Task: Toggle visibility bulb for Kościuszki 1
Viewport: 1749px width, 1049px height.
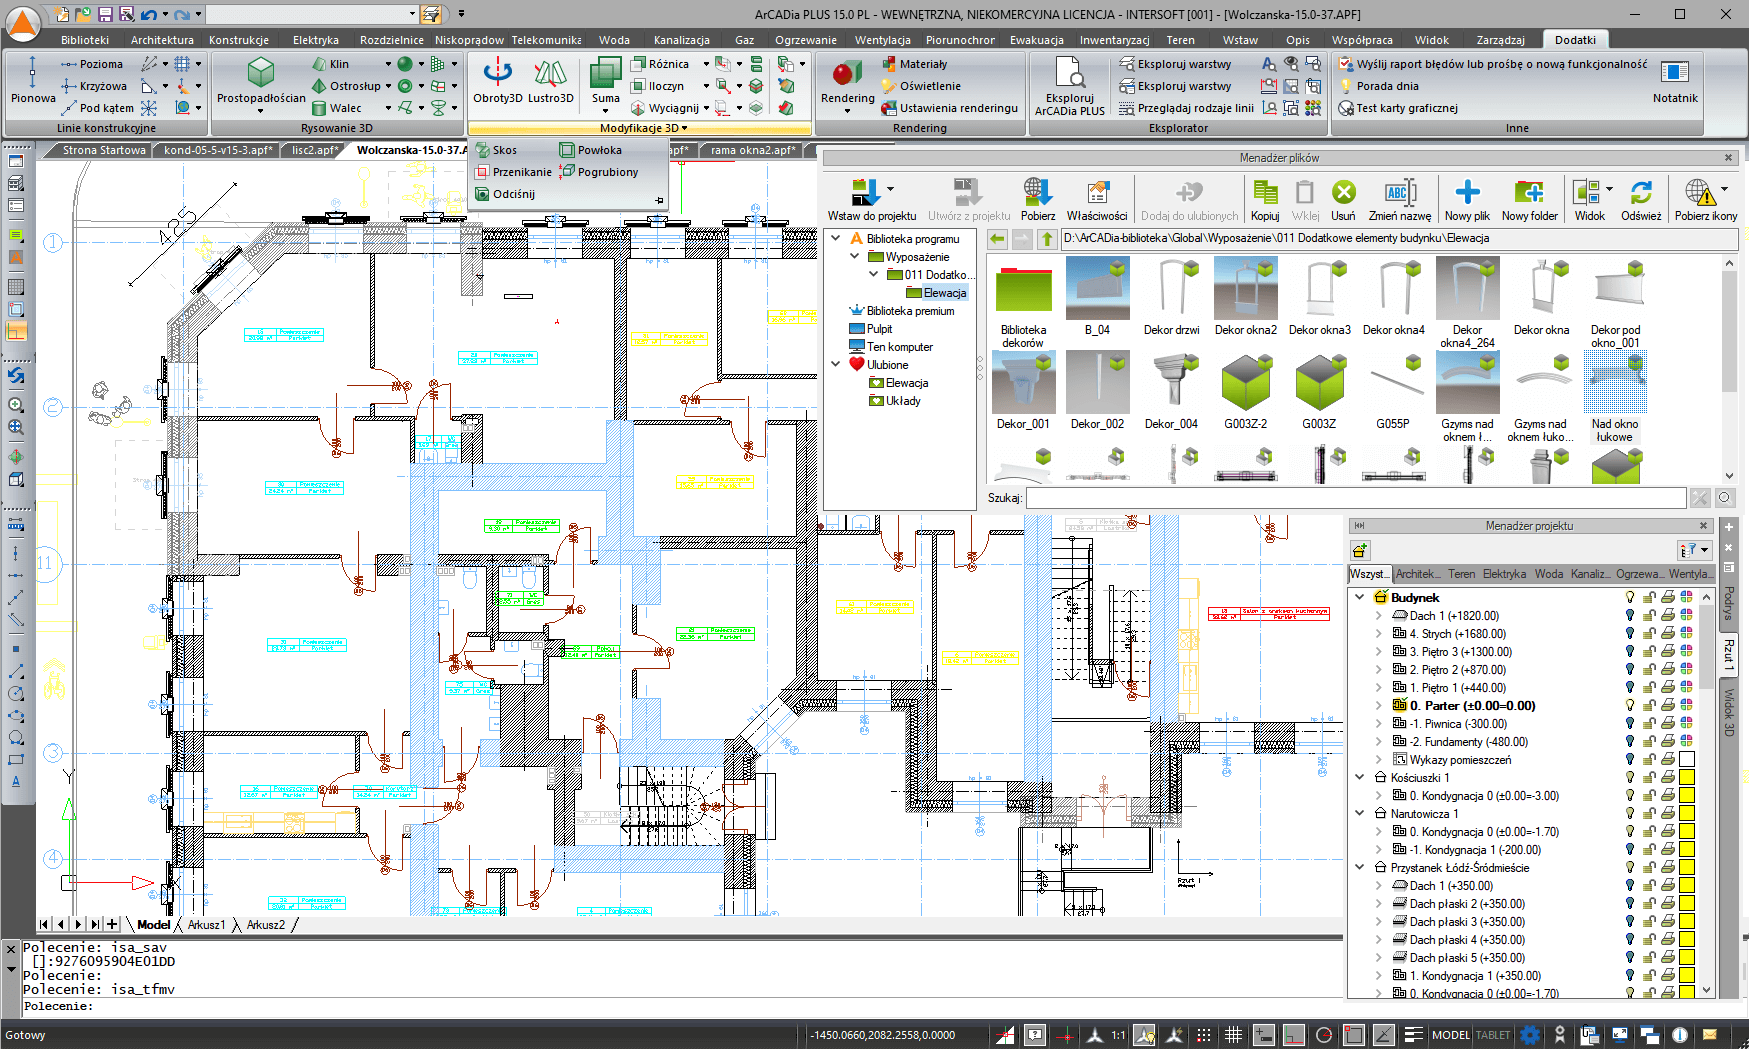Action: [1630, 778]
